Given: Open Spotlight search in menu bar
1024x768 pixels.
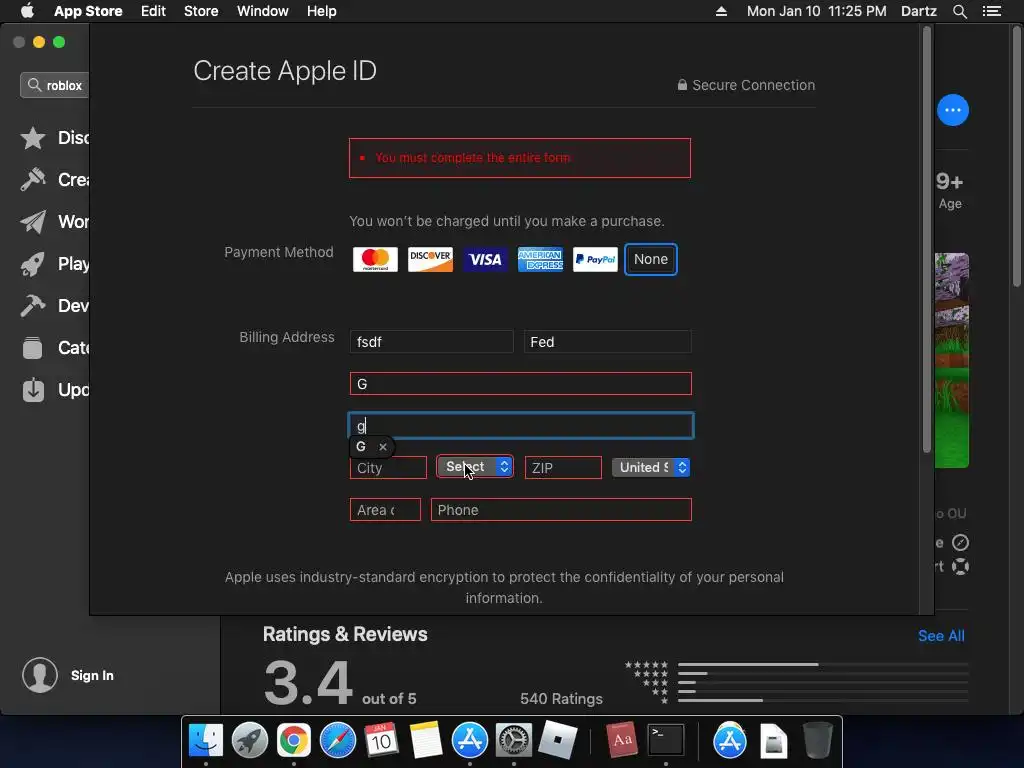Looking at the screenshot, I should [959, 11].
